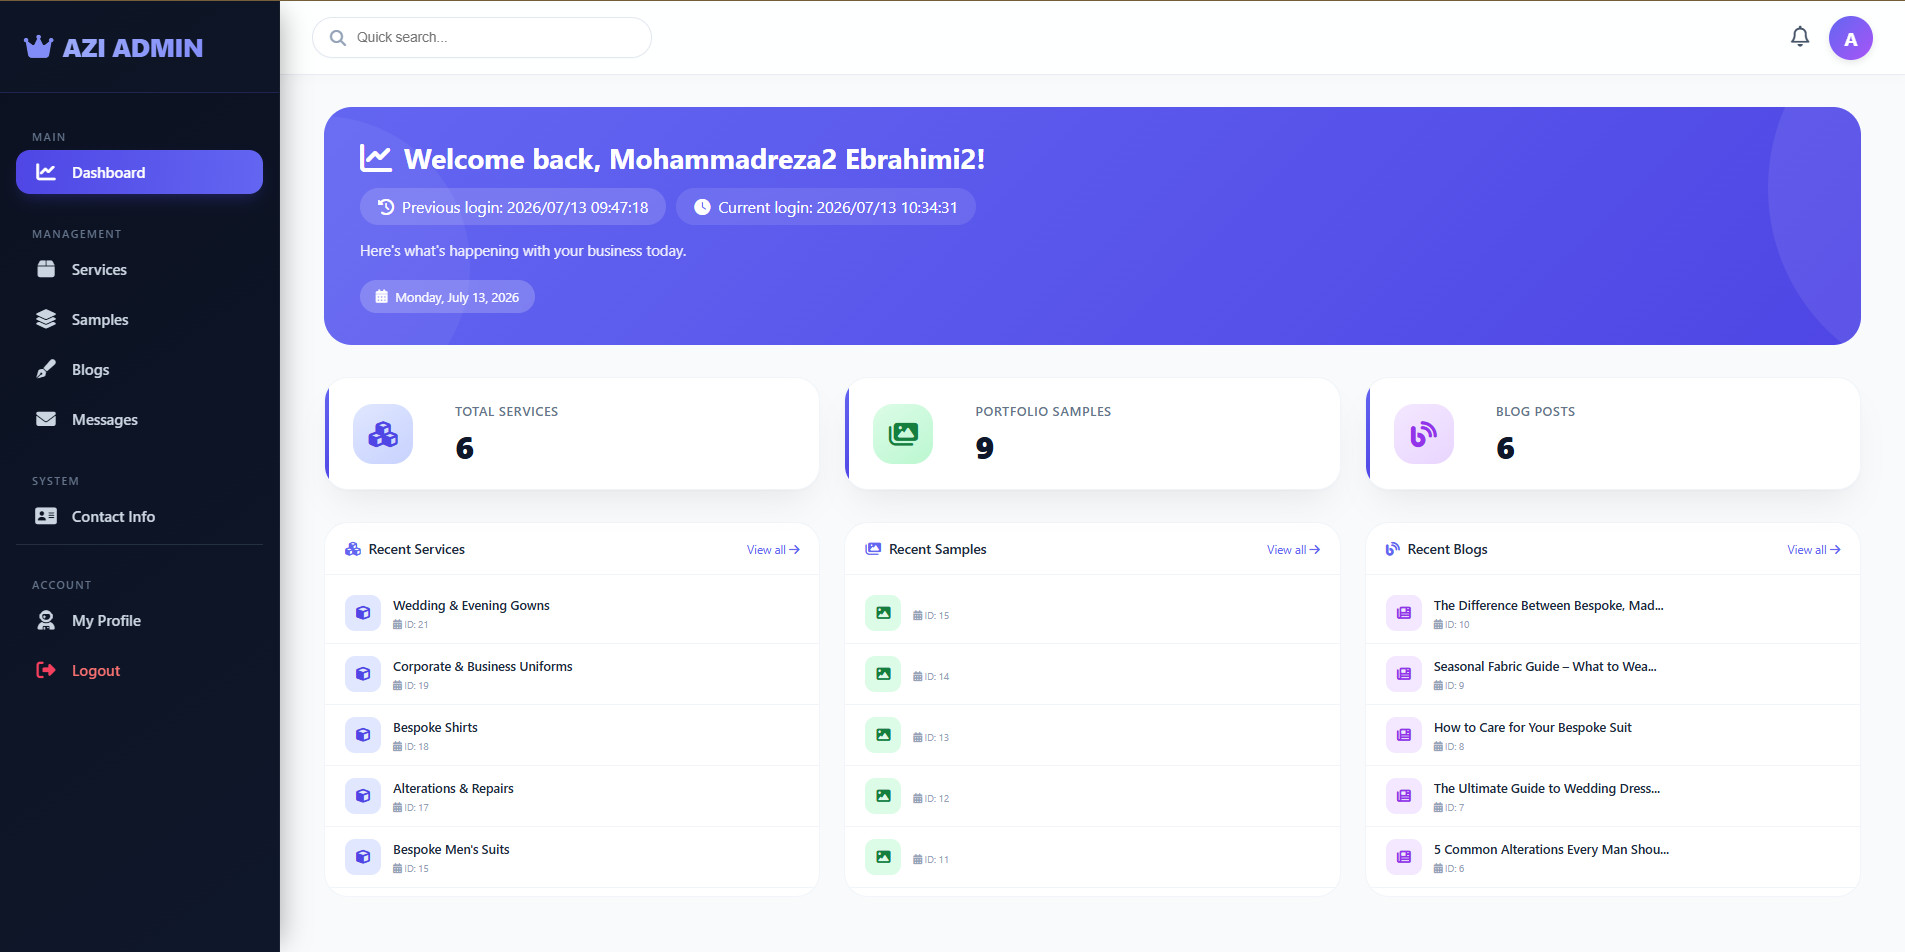Select the sample thumbnail icon with ID 15
The image size is (1905, 952).
(x=883, y=613)
